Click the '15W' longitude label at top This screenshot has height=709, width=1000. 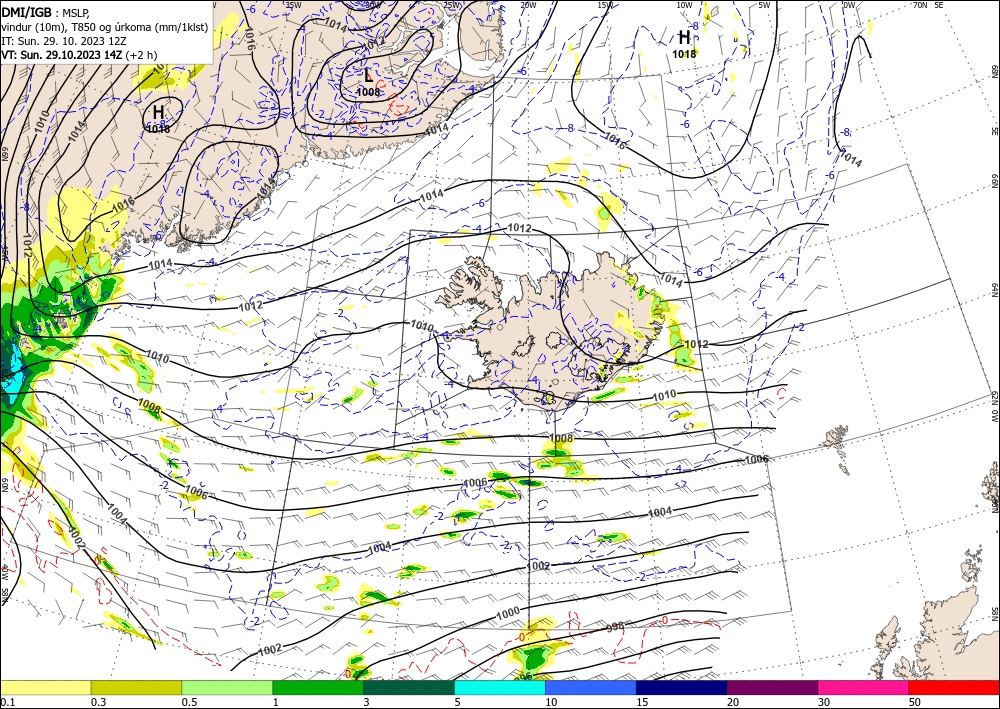pos(606,5)
